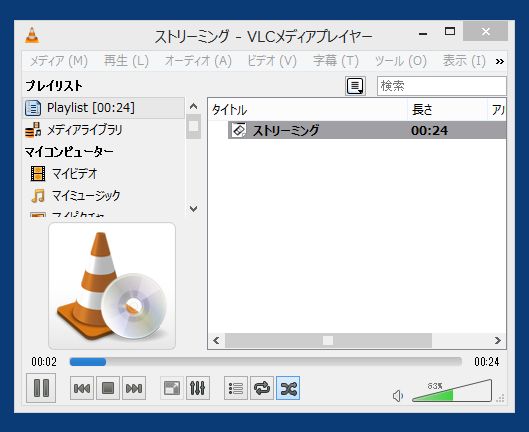The image size is (529, 432).
Task: Select Playlist [00:24] in the sidebar
Action: [103, 108]
